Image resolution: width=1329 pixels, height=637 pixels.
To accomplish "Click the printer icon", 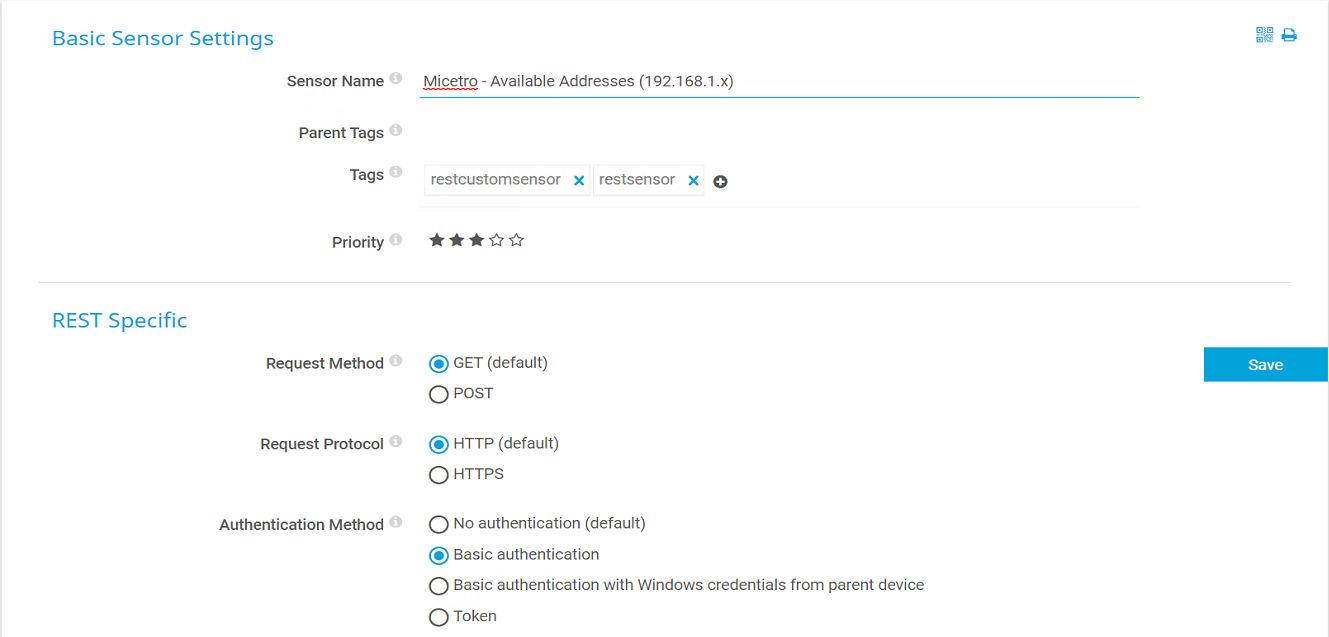I will click(1289, 36).
